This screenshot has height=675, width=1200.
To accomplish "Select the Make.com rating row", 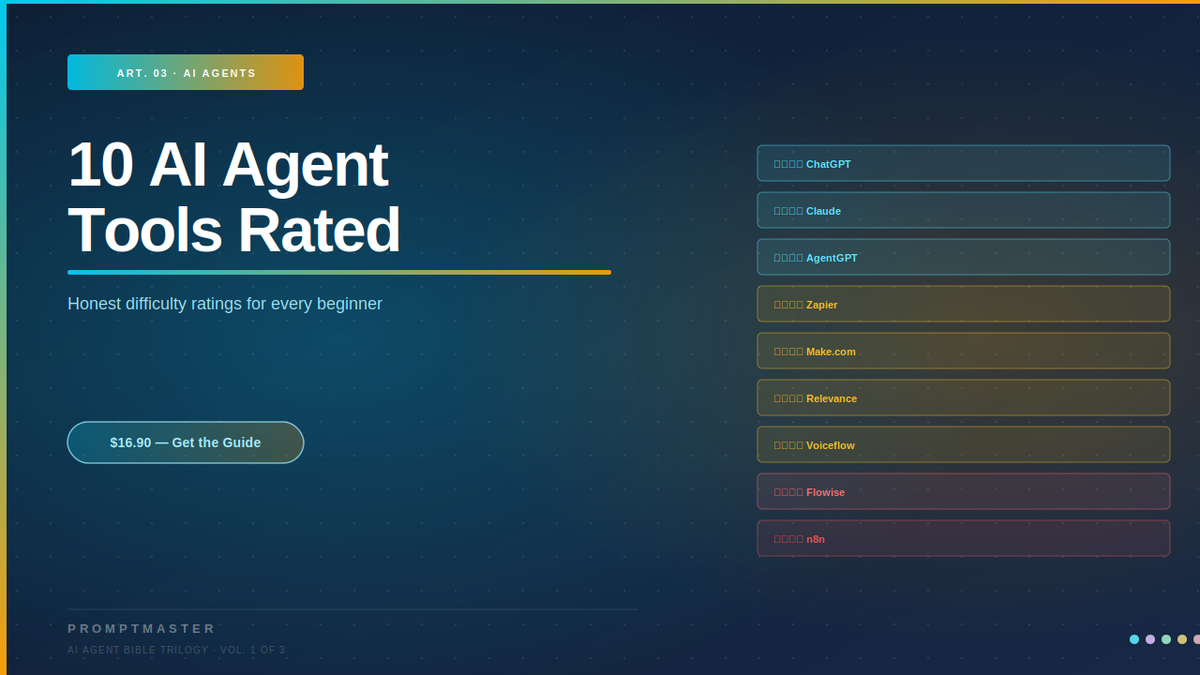I will (963, 351).
